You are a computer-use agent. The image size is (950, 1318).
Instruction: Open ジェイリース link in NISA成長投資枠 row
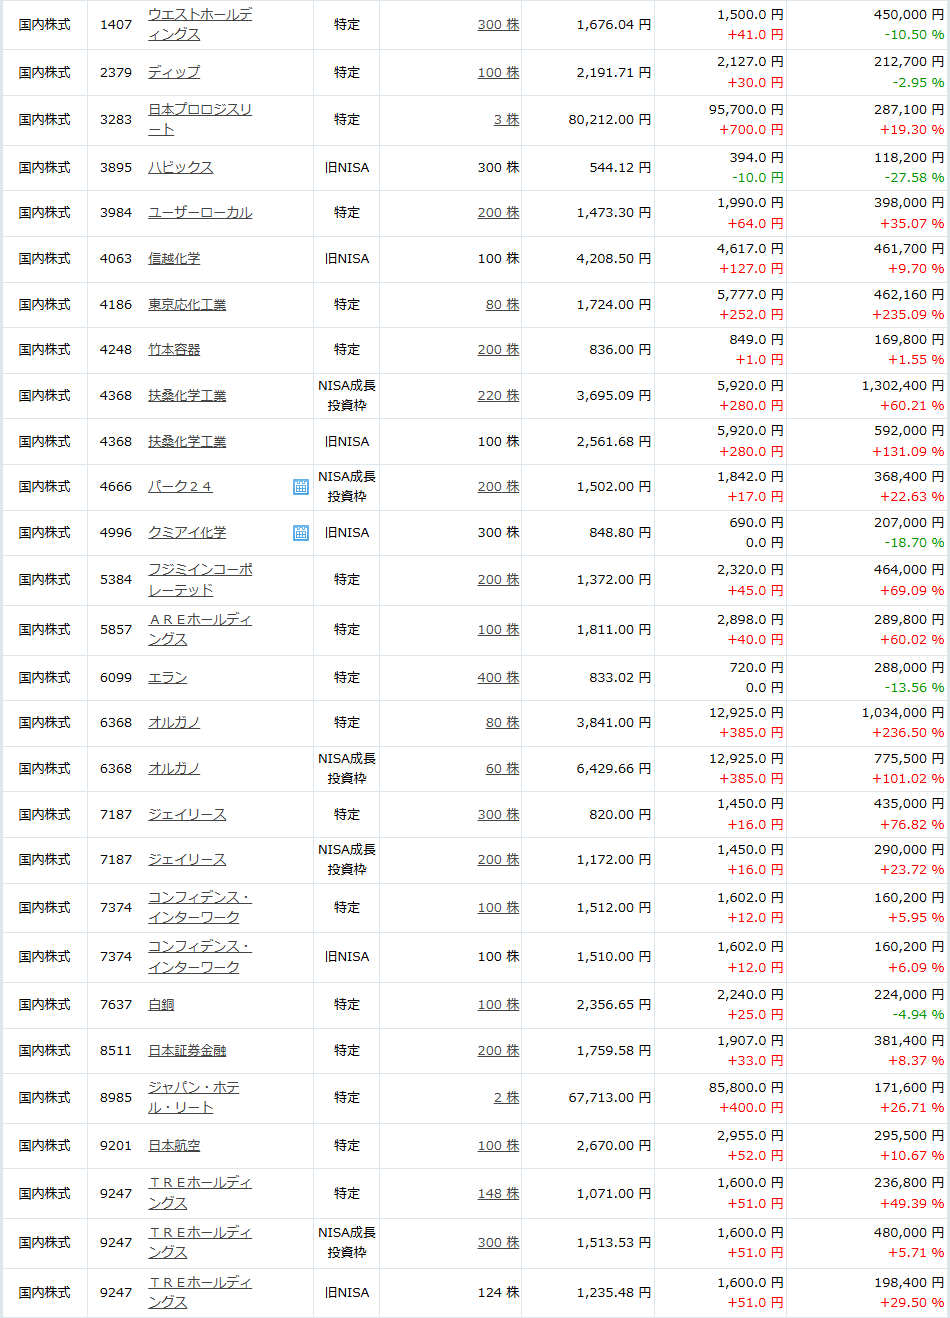187,859
